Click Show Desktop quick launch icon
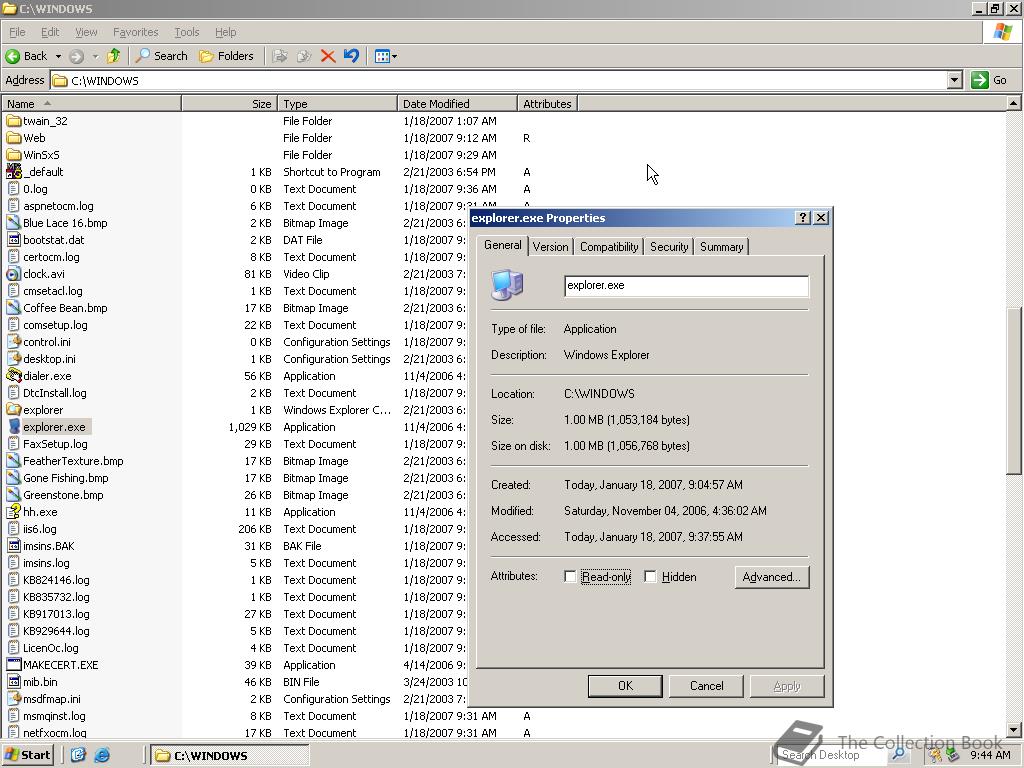The height and width of the screenshot is (768, 1024). click(78, 755)
